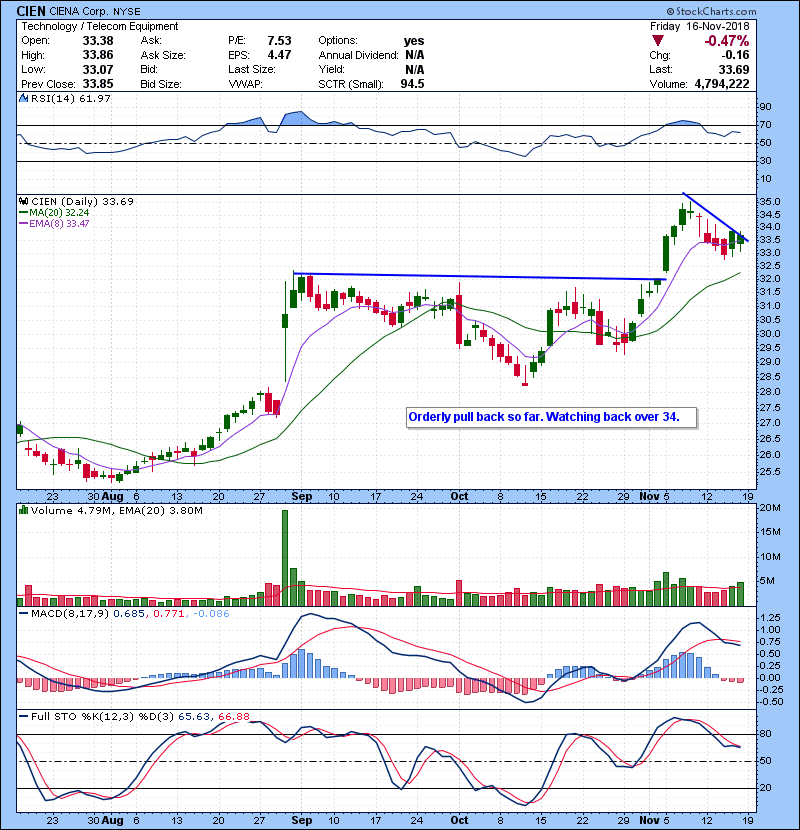800x830 pixels.
Task: Click the tall late-August volume spike bar
Action: click(x=285, y=558)
